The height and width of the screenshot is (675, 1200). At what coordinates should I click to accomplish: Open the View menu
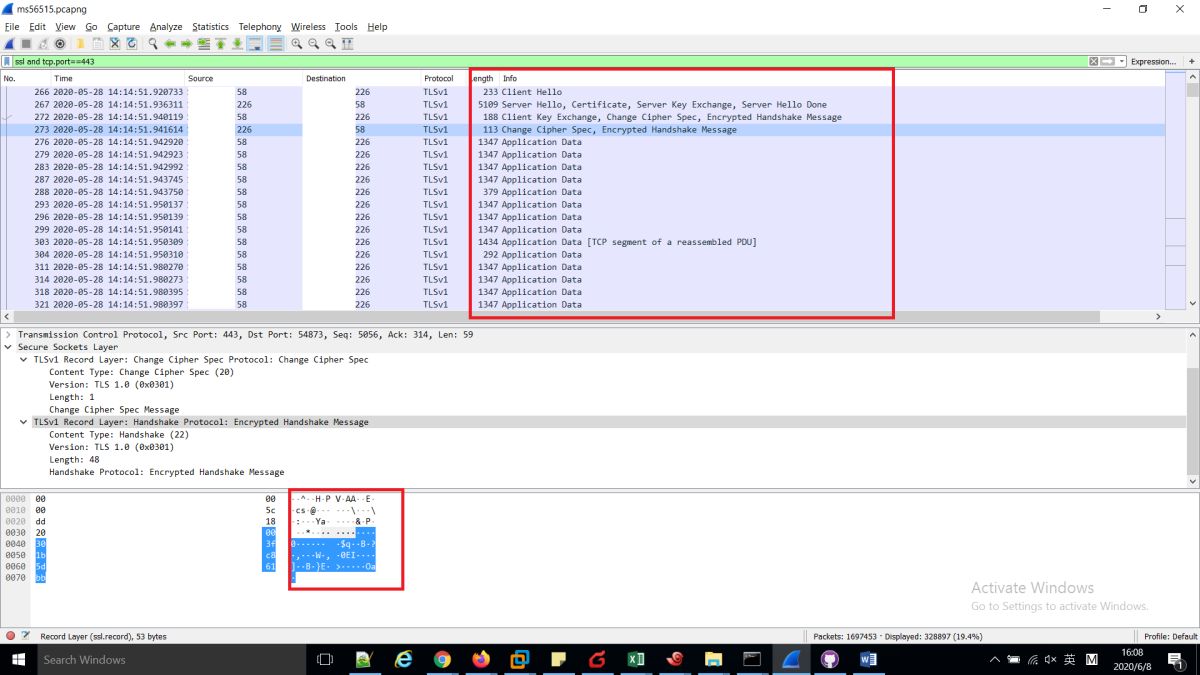65,27
